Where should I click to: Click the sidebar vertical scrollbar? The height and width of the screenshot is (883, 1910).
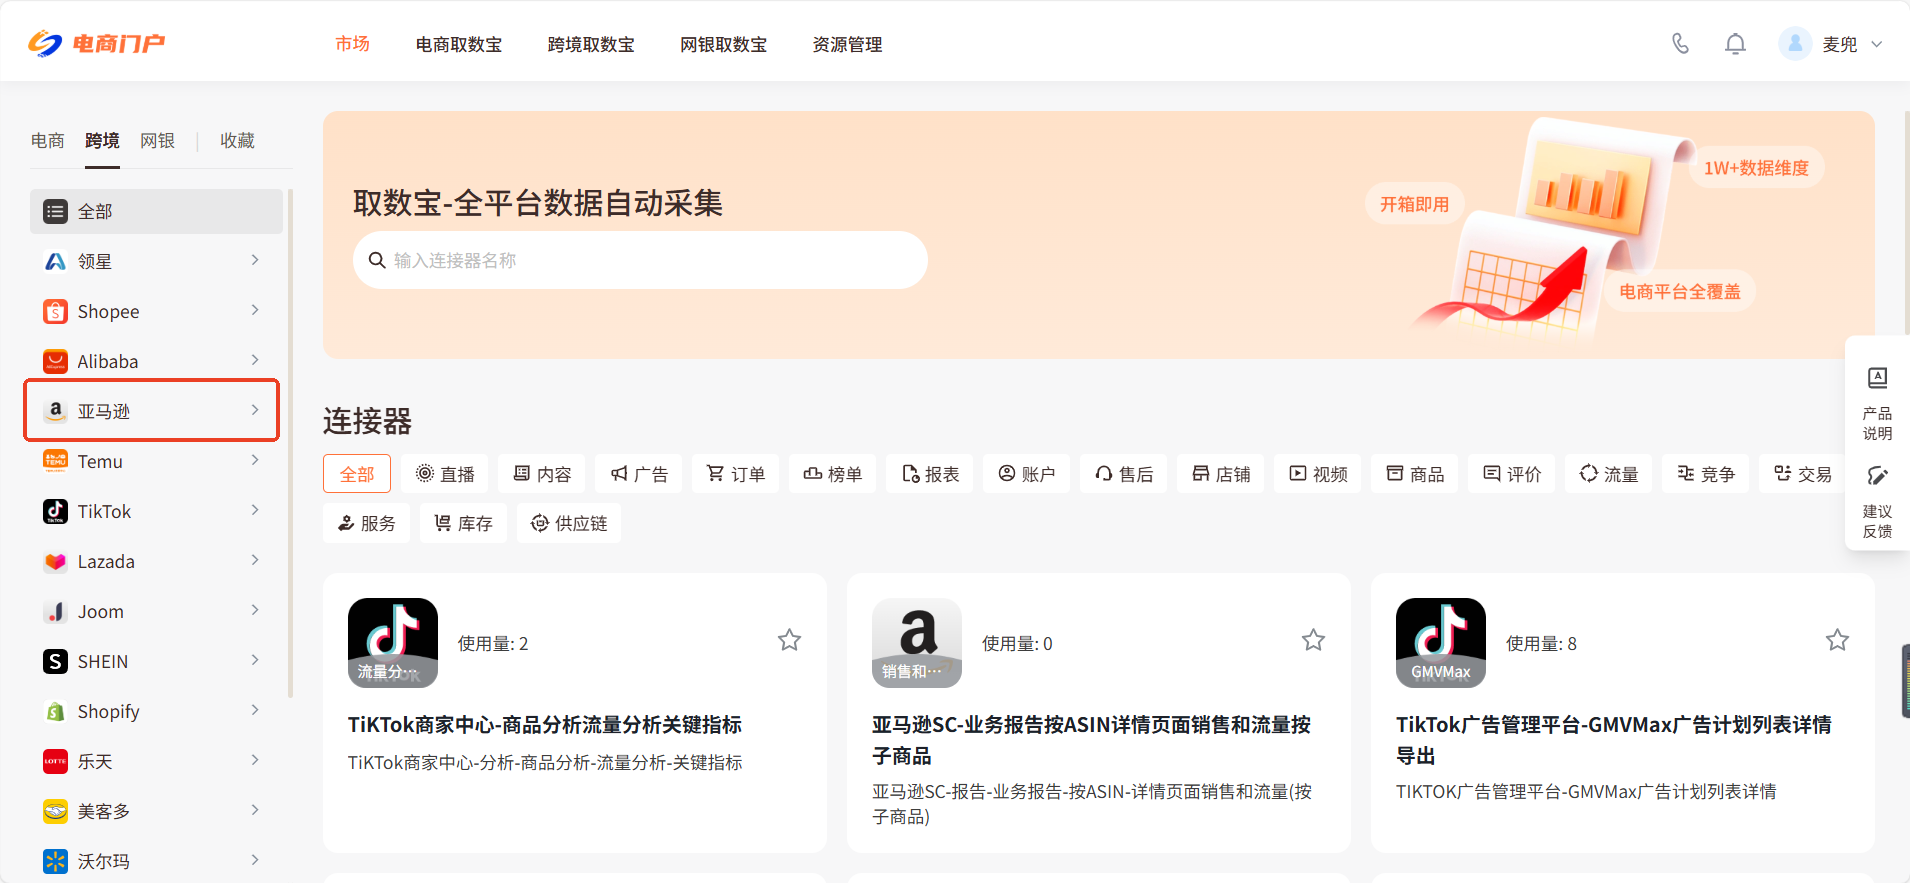coord(290,440)
